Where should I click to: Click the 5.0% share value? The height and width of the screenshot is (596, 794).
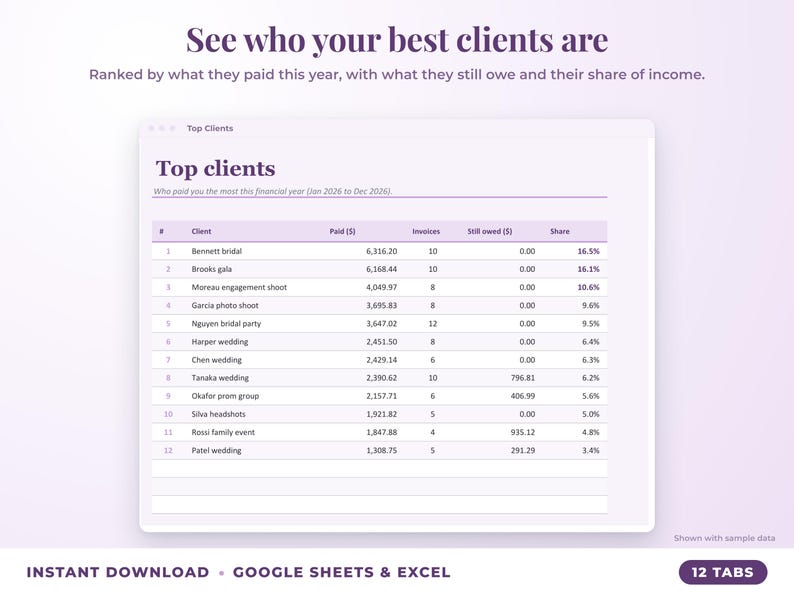[590, 414]
